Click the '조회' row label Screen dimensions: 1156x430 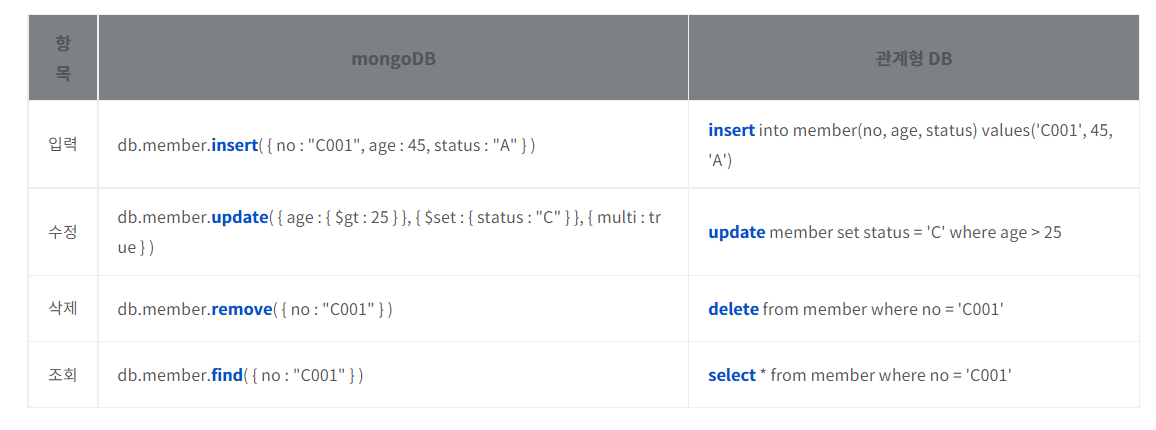point(63,375)
